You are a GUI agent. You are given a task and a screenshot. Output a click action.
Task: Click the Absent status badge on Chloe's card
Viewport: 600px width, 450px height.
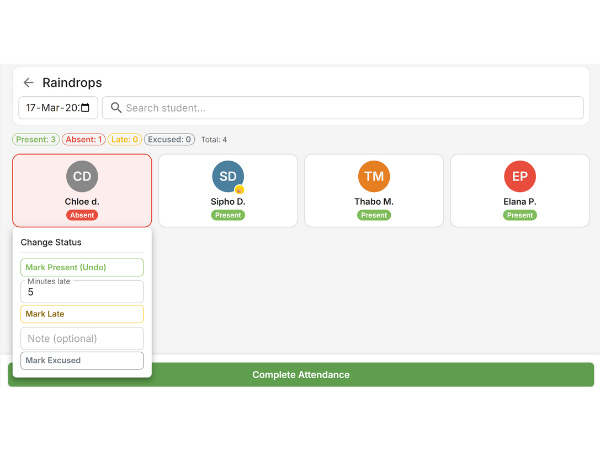[82, 215]
